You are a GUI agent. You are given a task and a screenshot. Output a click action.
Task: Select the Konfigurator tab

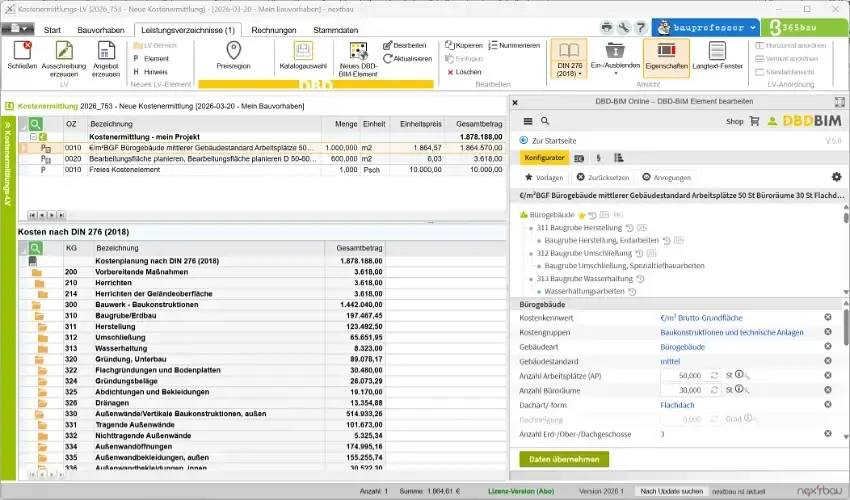[x=544, y=158]
